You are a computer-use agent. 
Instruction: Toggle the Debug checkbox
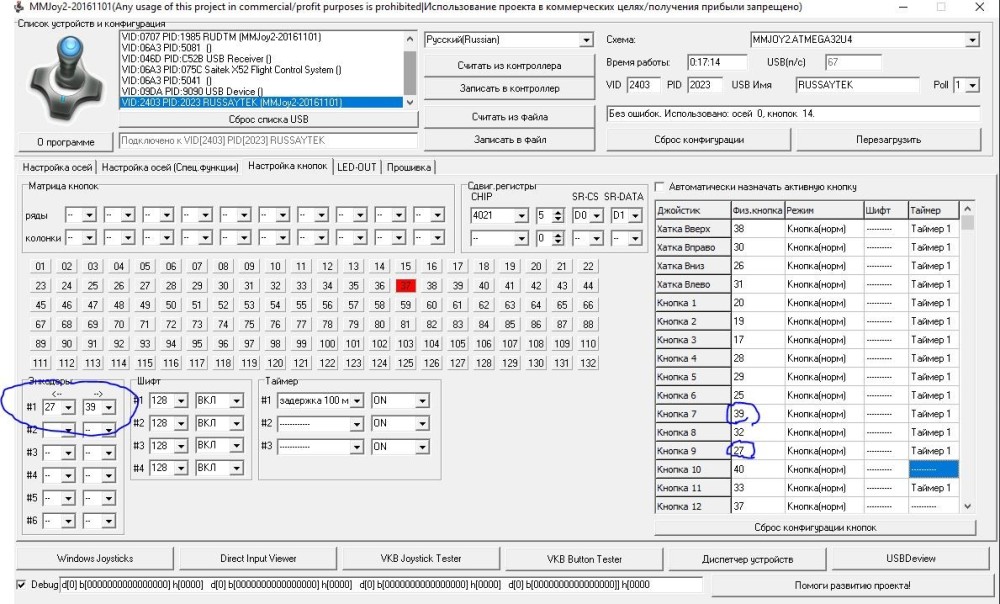coord(22,584)
